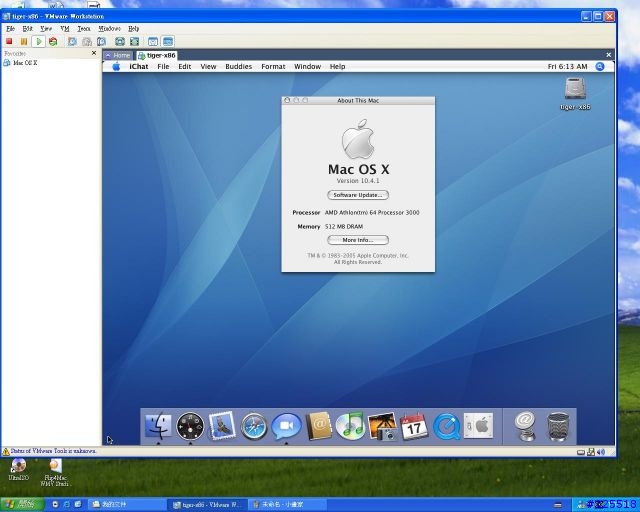Open the iChat application menu
640x512 pixels.
tap(139, 67)
